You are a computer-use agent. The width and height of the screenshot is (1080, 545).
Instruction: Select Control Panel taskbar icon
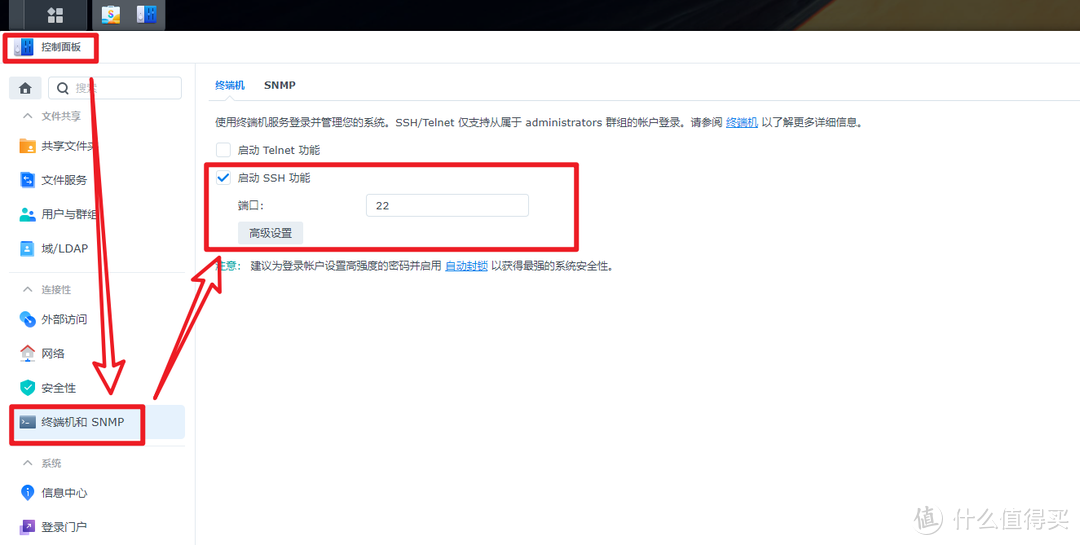(x=145, y=14)
